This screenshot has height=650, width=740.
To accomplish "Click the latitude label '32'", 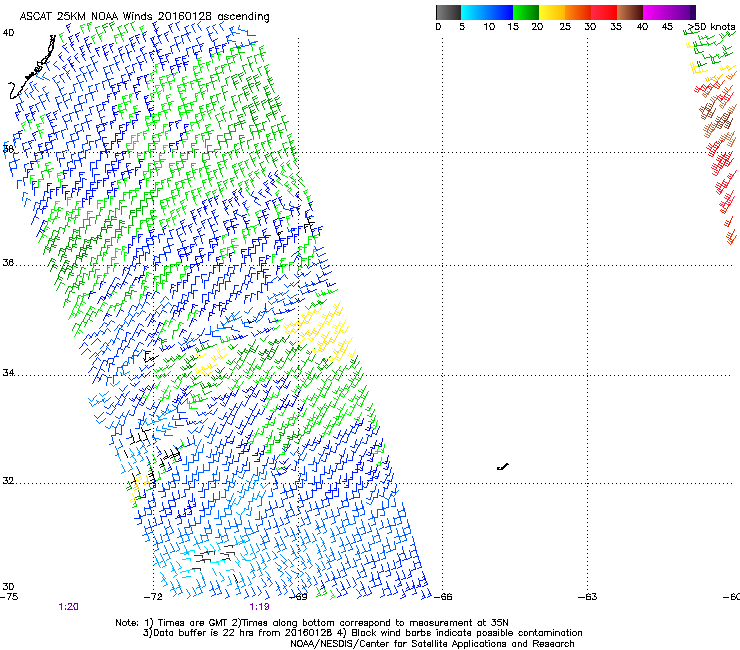I will coord(8,481).
